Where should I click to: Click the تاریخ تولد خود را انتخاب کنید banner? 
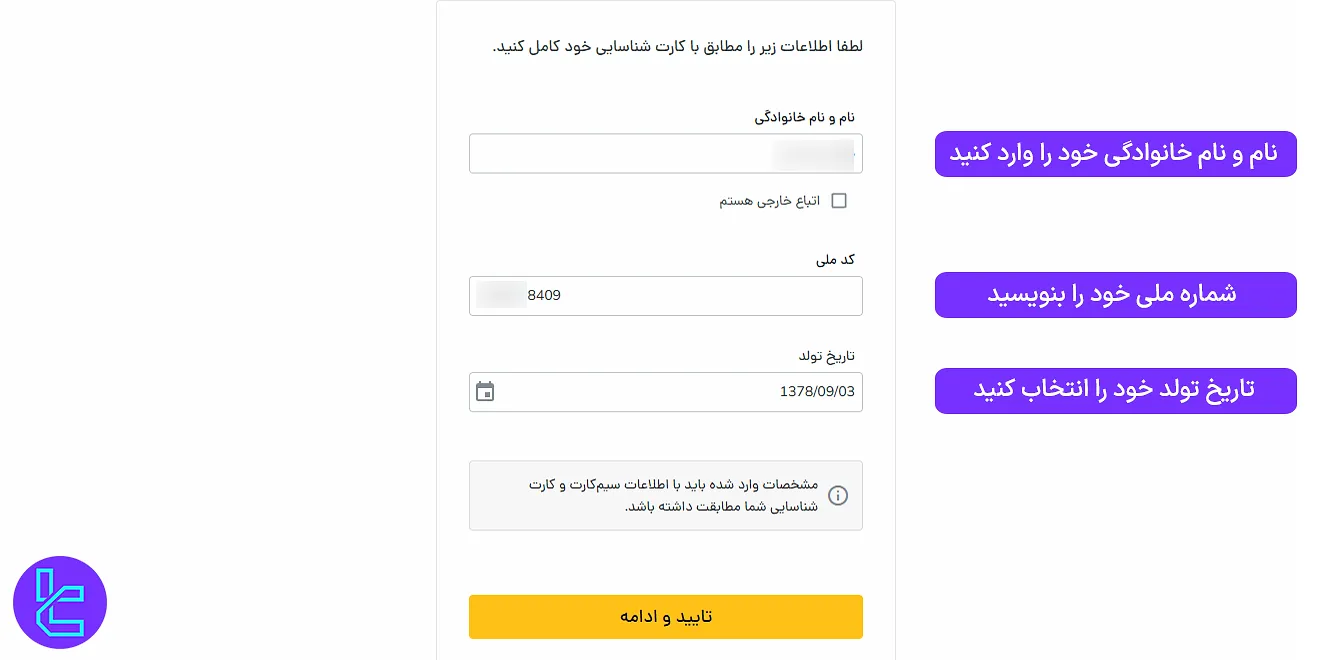1115,390
